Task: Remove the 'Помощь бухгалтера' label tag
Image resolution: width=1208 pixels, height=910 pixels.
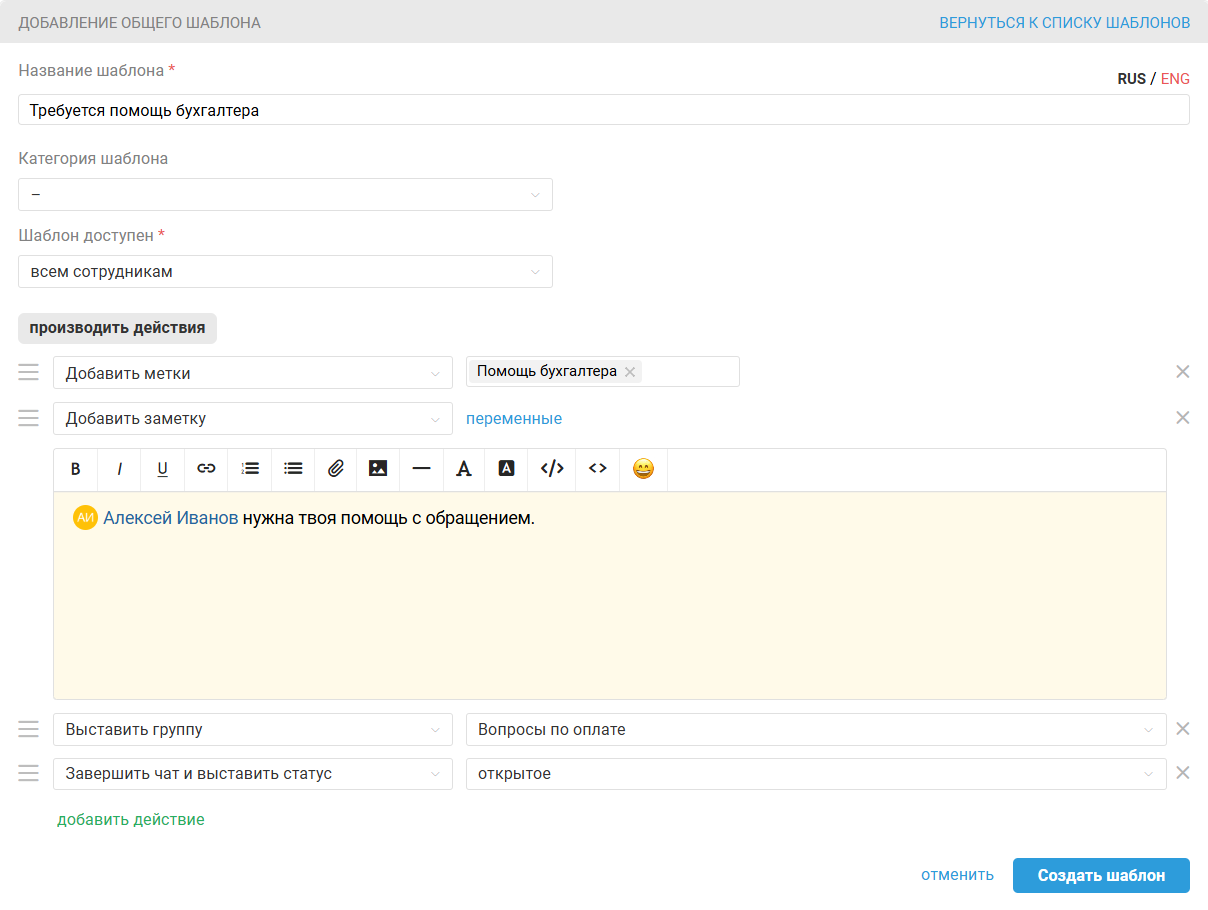Action: click(x=630, y=372)
